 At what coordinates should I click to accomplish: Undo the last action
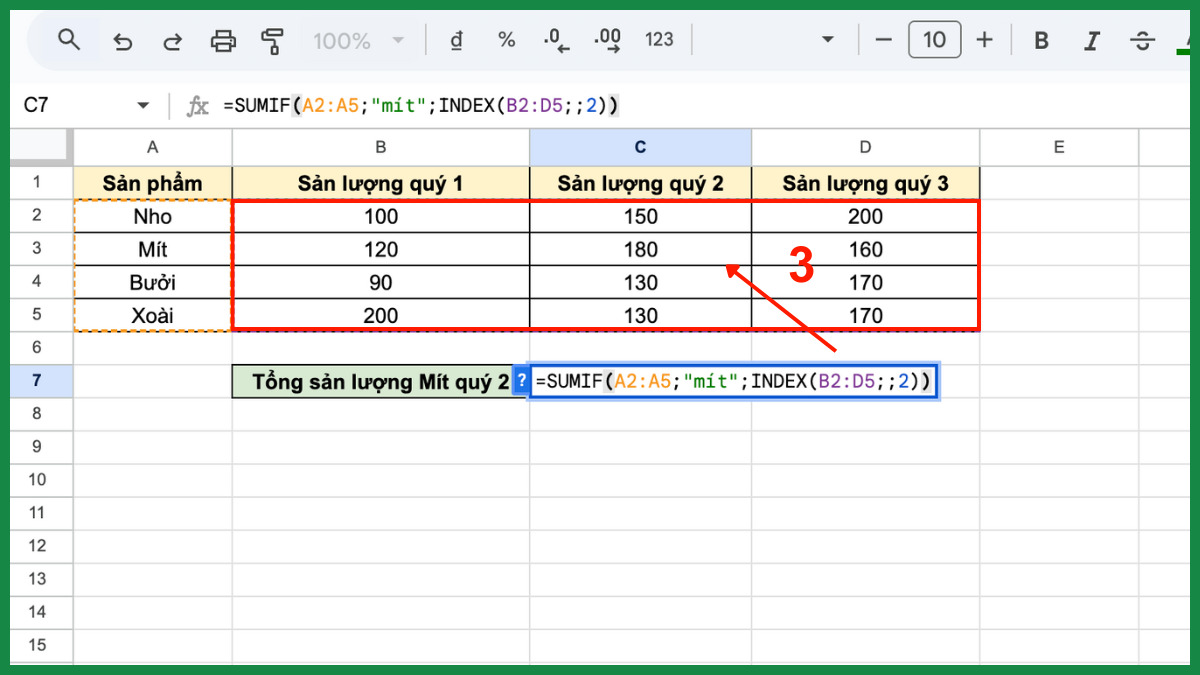[122, 40]
